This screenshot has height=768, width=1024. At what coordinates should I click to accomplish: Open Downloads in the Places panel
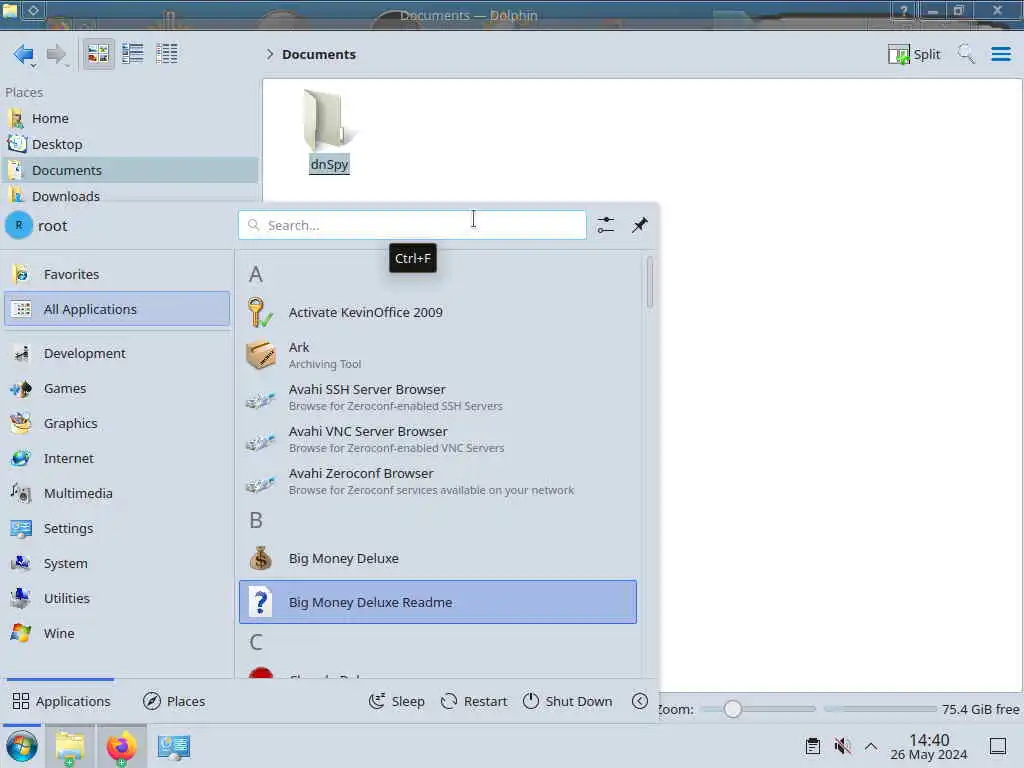pos(129,195)
